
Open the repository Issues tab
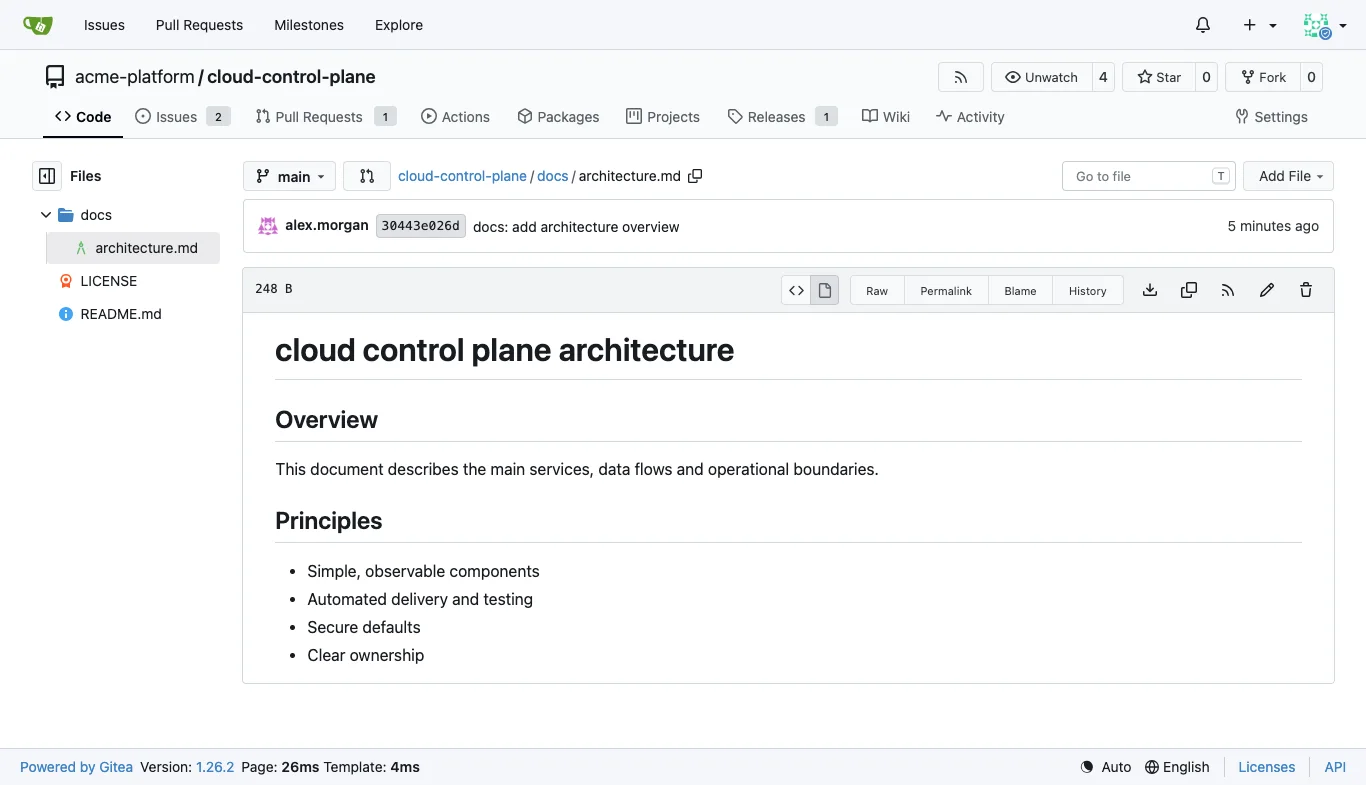pos(183,117)
